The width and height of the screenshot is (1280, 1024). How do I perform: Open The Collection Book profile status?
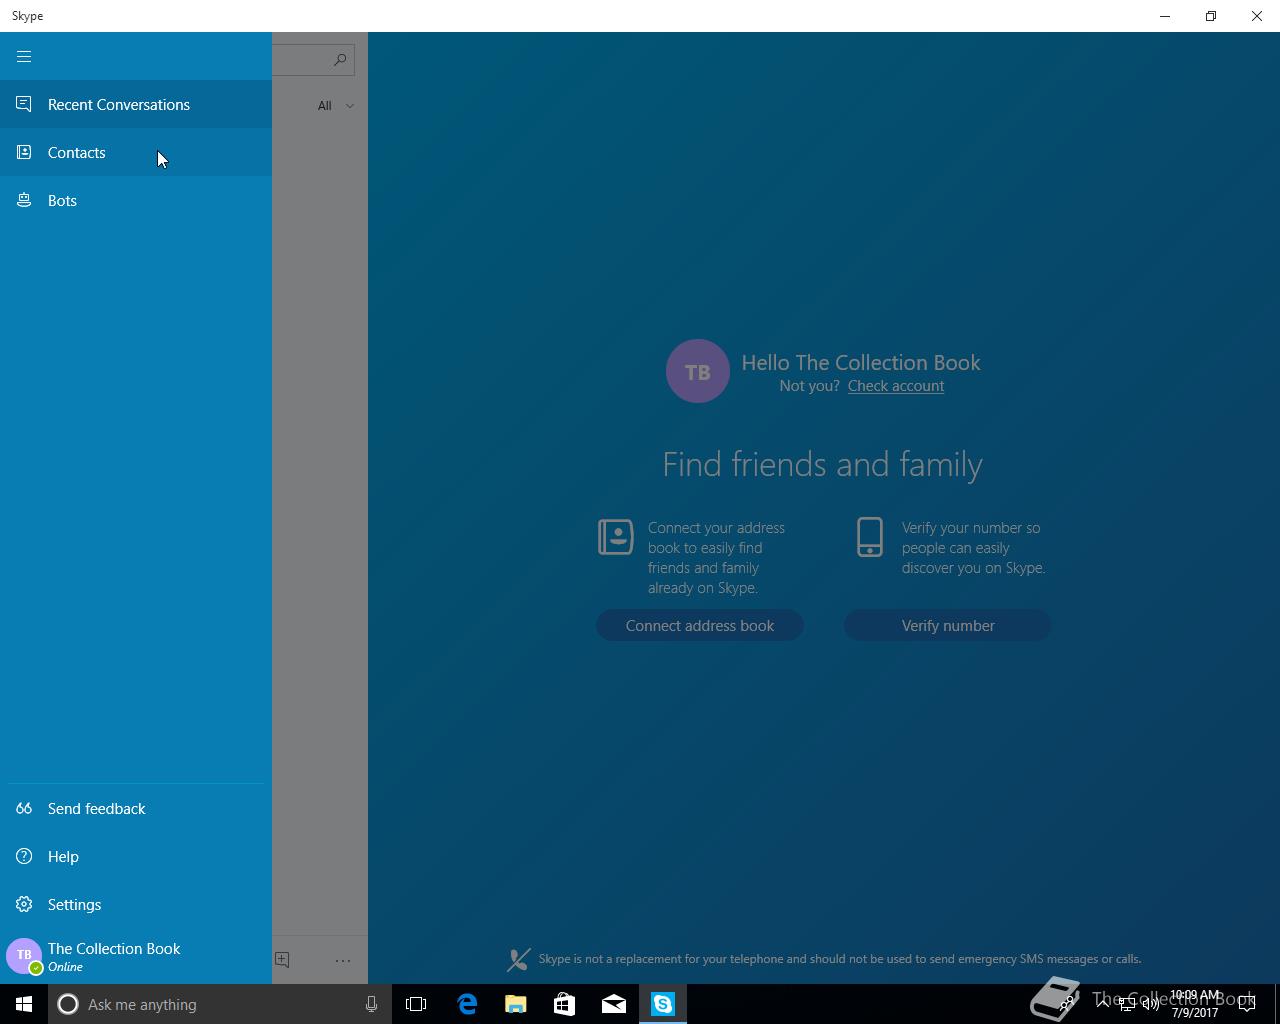click(x=136, y=956)
